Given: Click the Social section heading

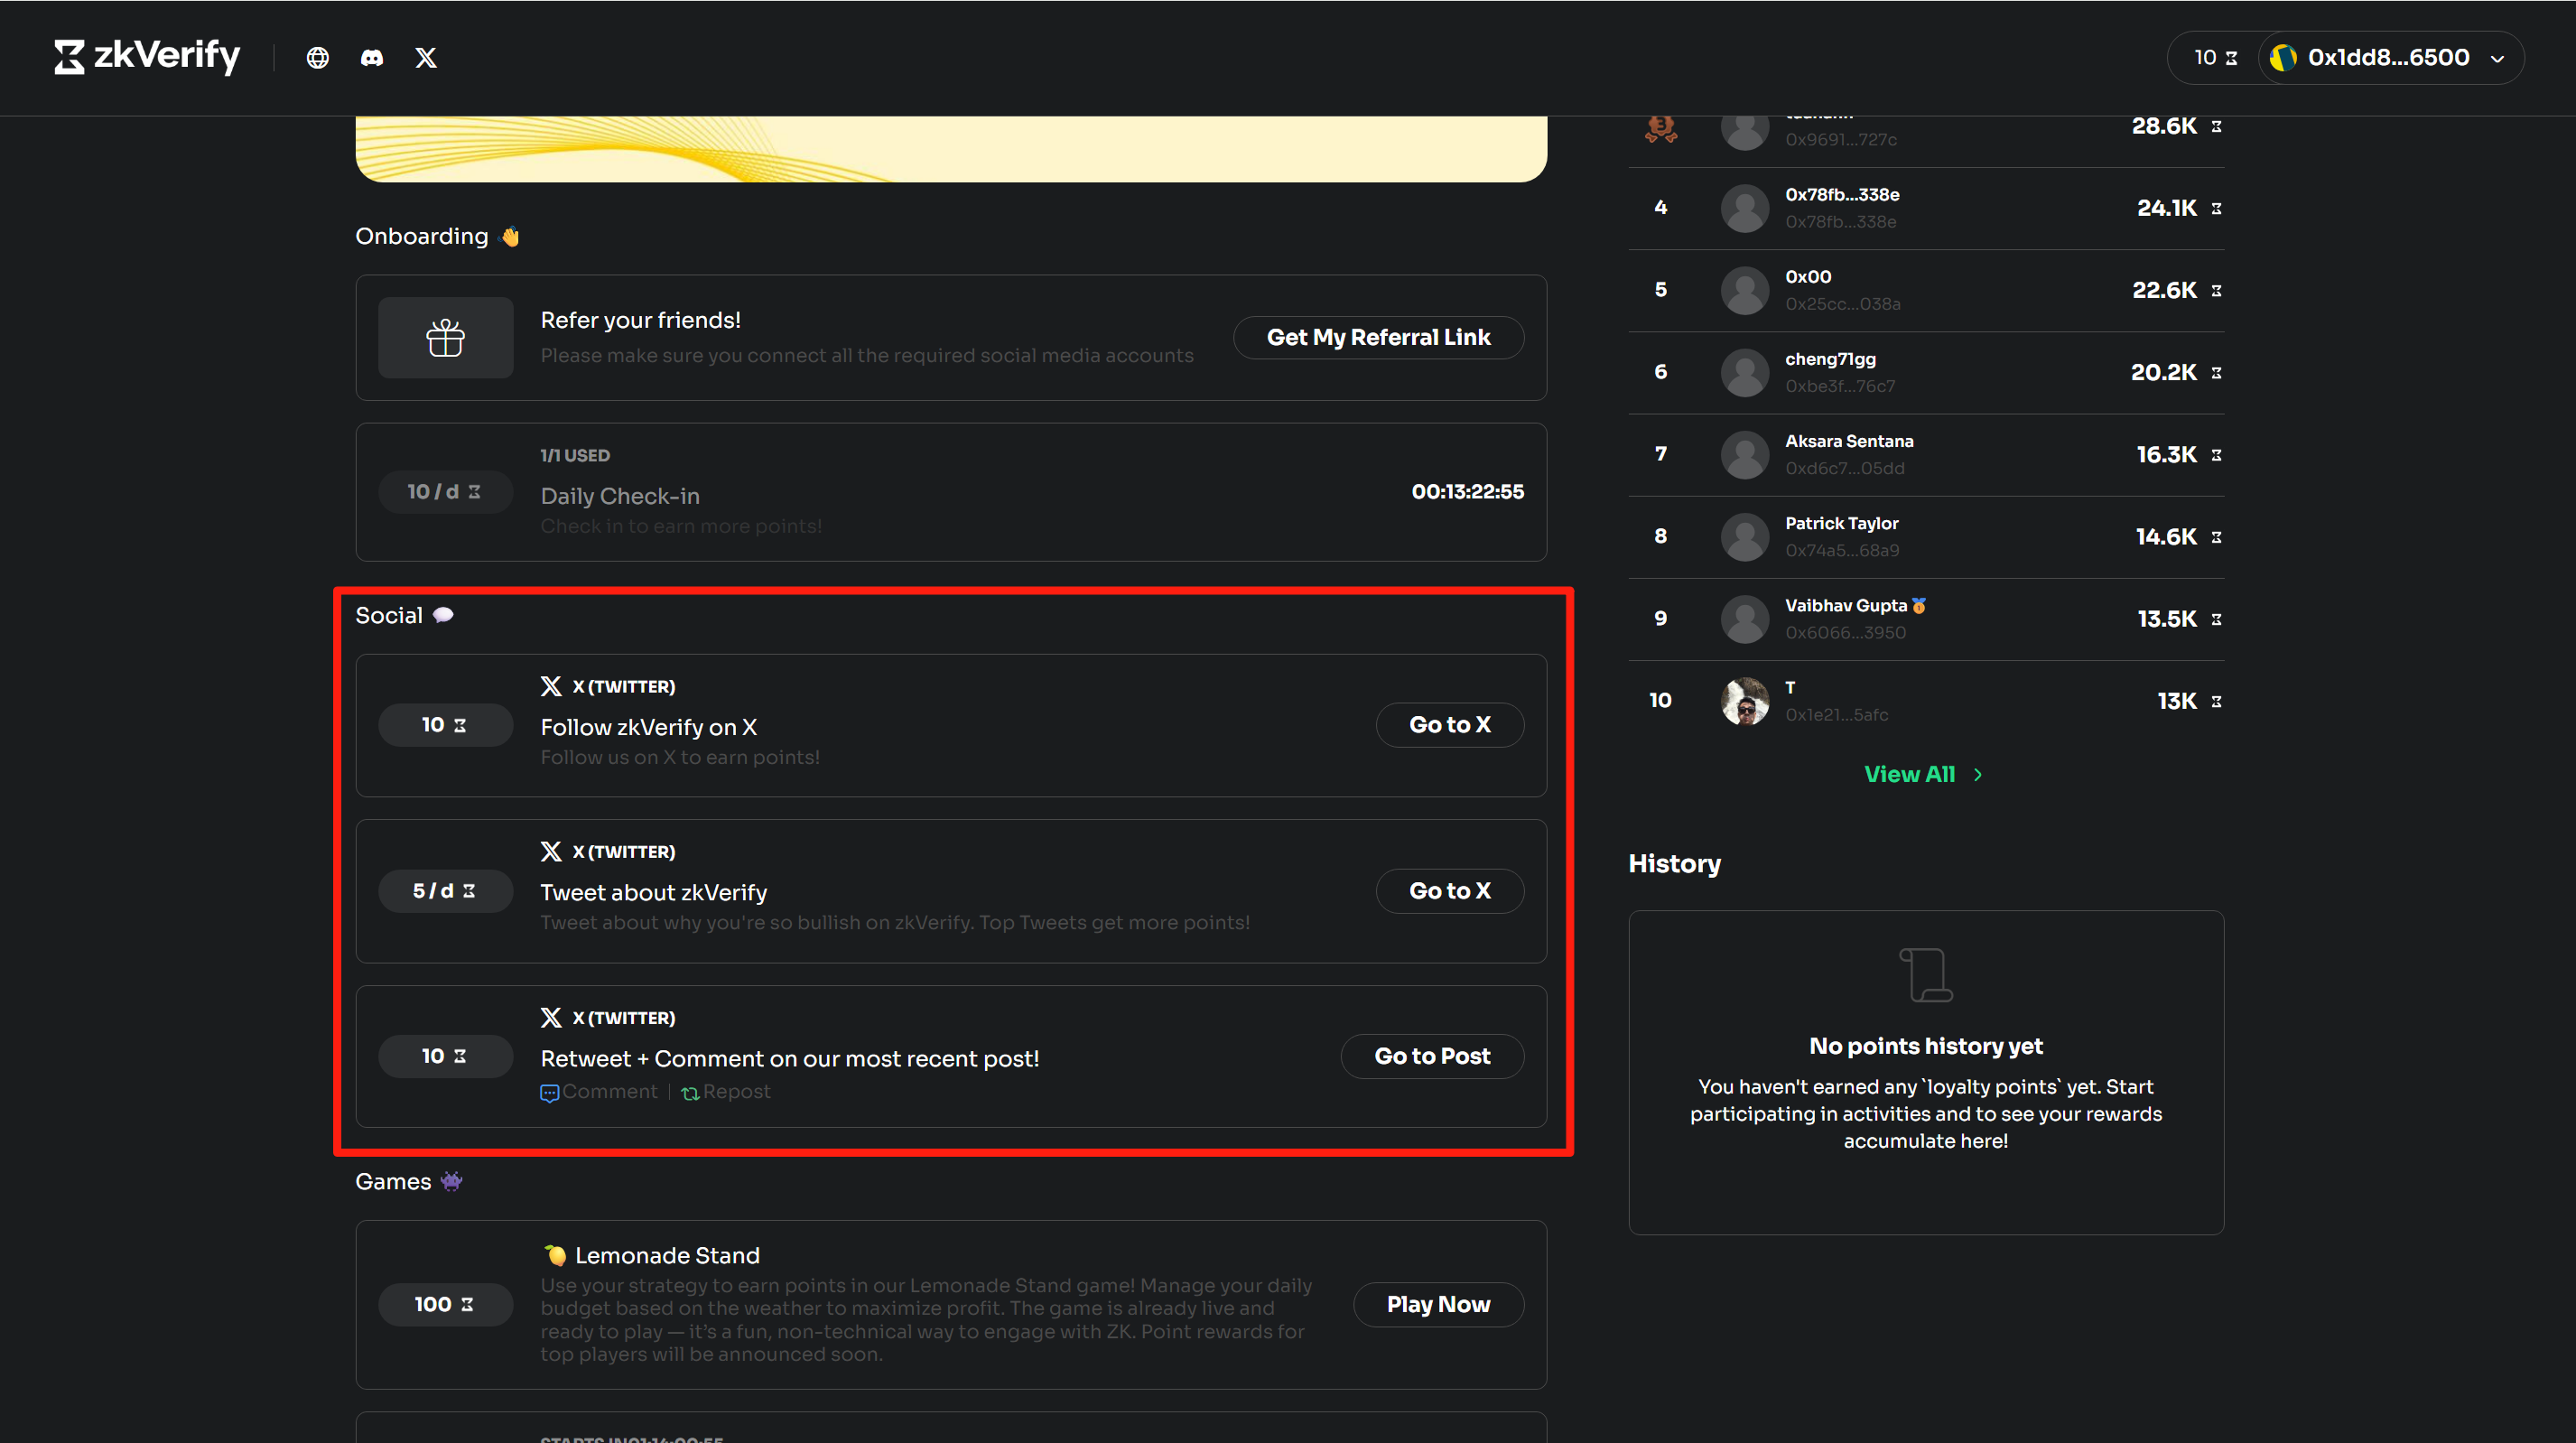Looking at the screenshot, I should coord(389,615).
